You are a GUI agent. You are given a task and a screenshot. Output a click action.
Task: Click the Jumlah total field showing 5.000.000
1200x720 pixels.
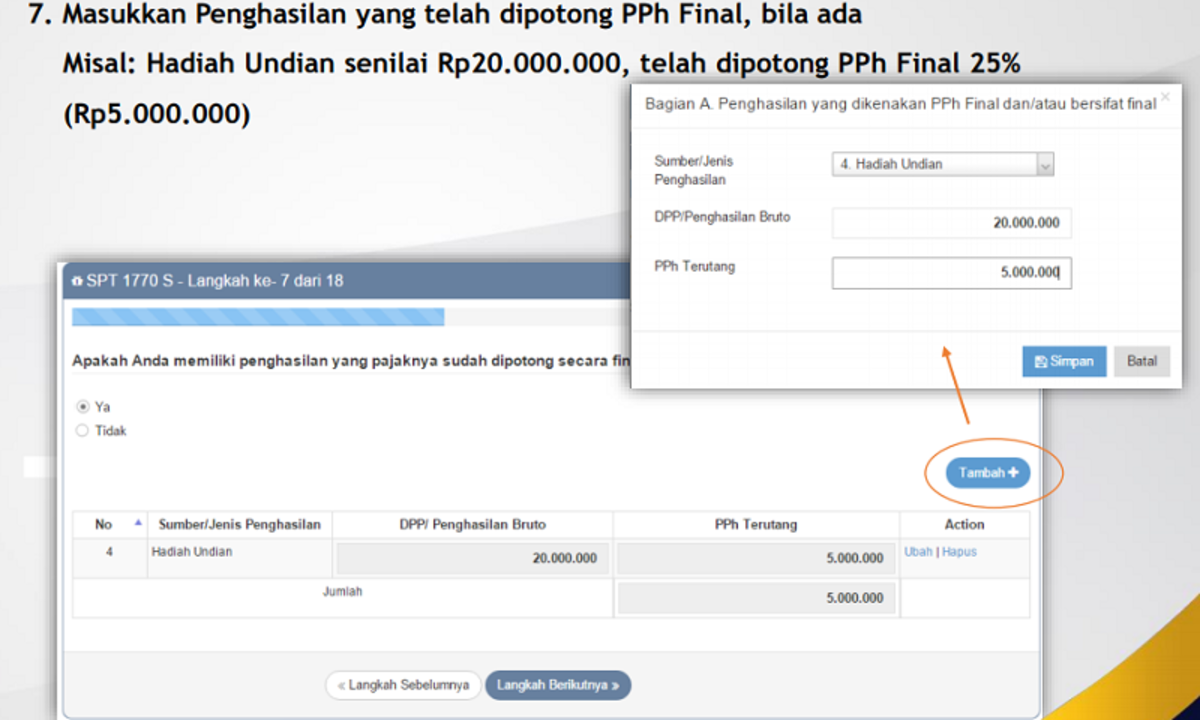click(756, 598)
